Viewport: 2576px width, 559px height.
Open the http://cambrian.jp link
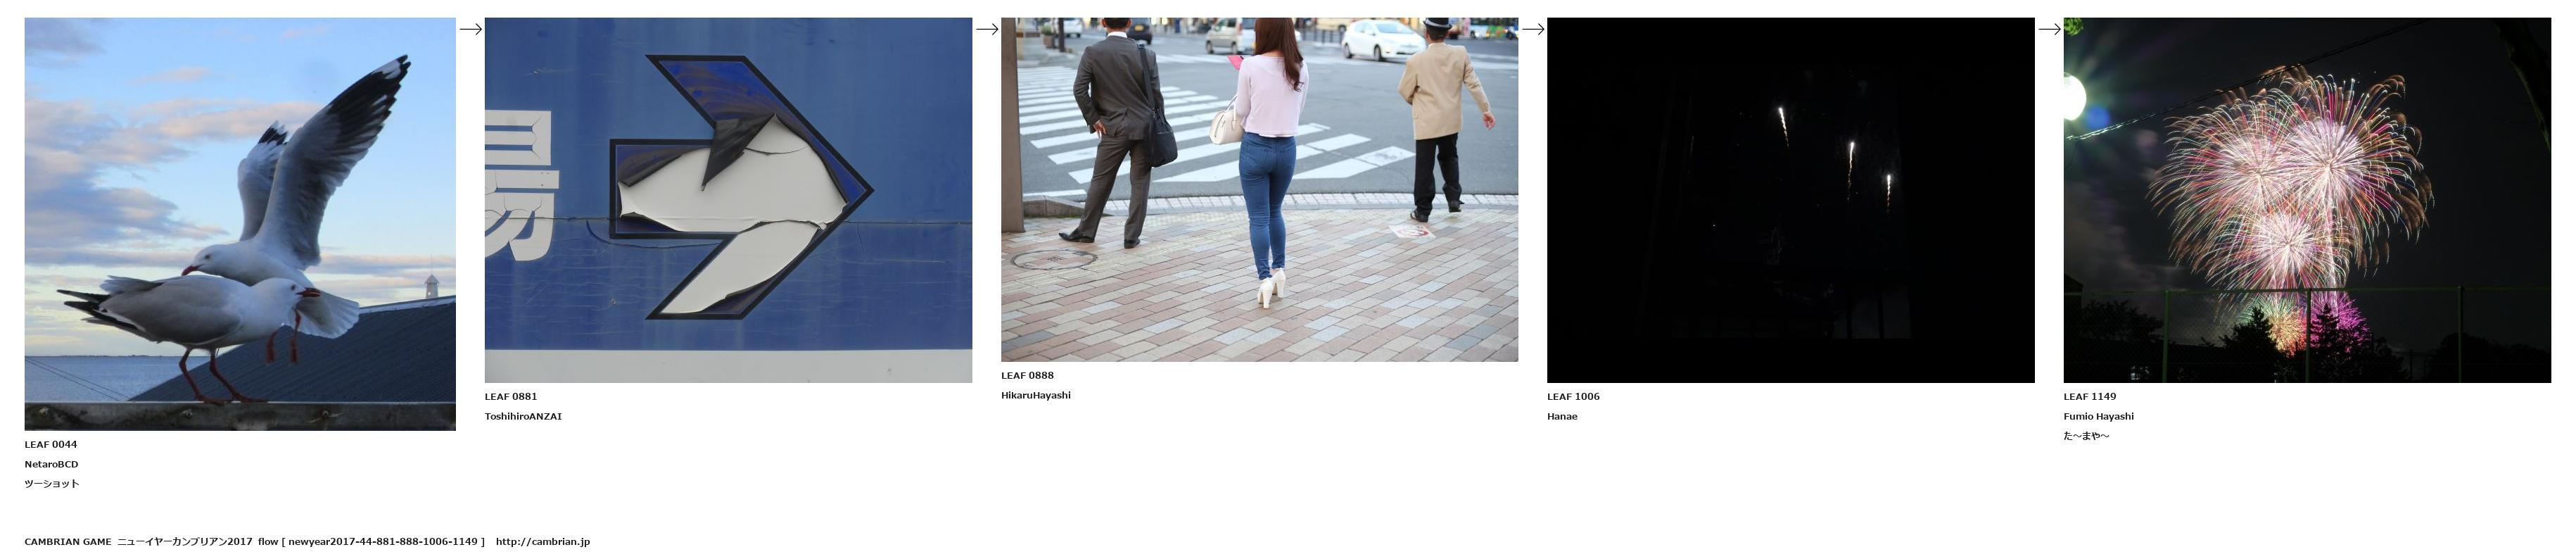click(542, 542)
